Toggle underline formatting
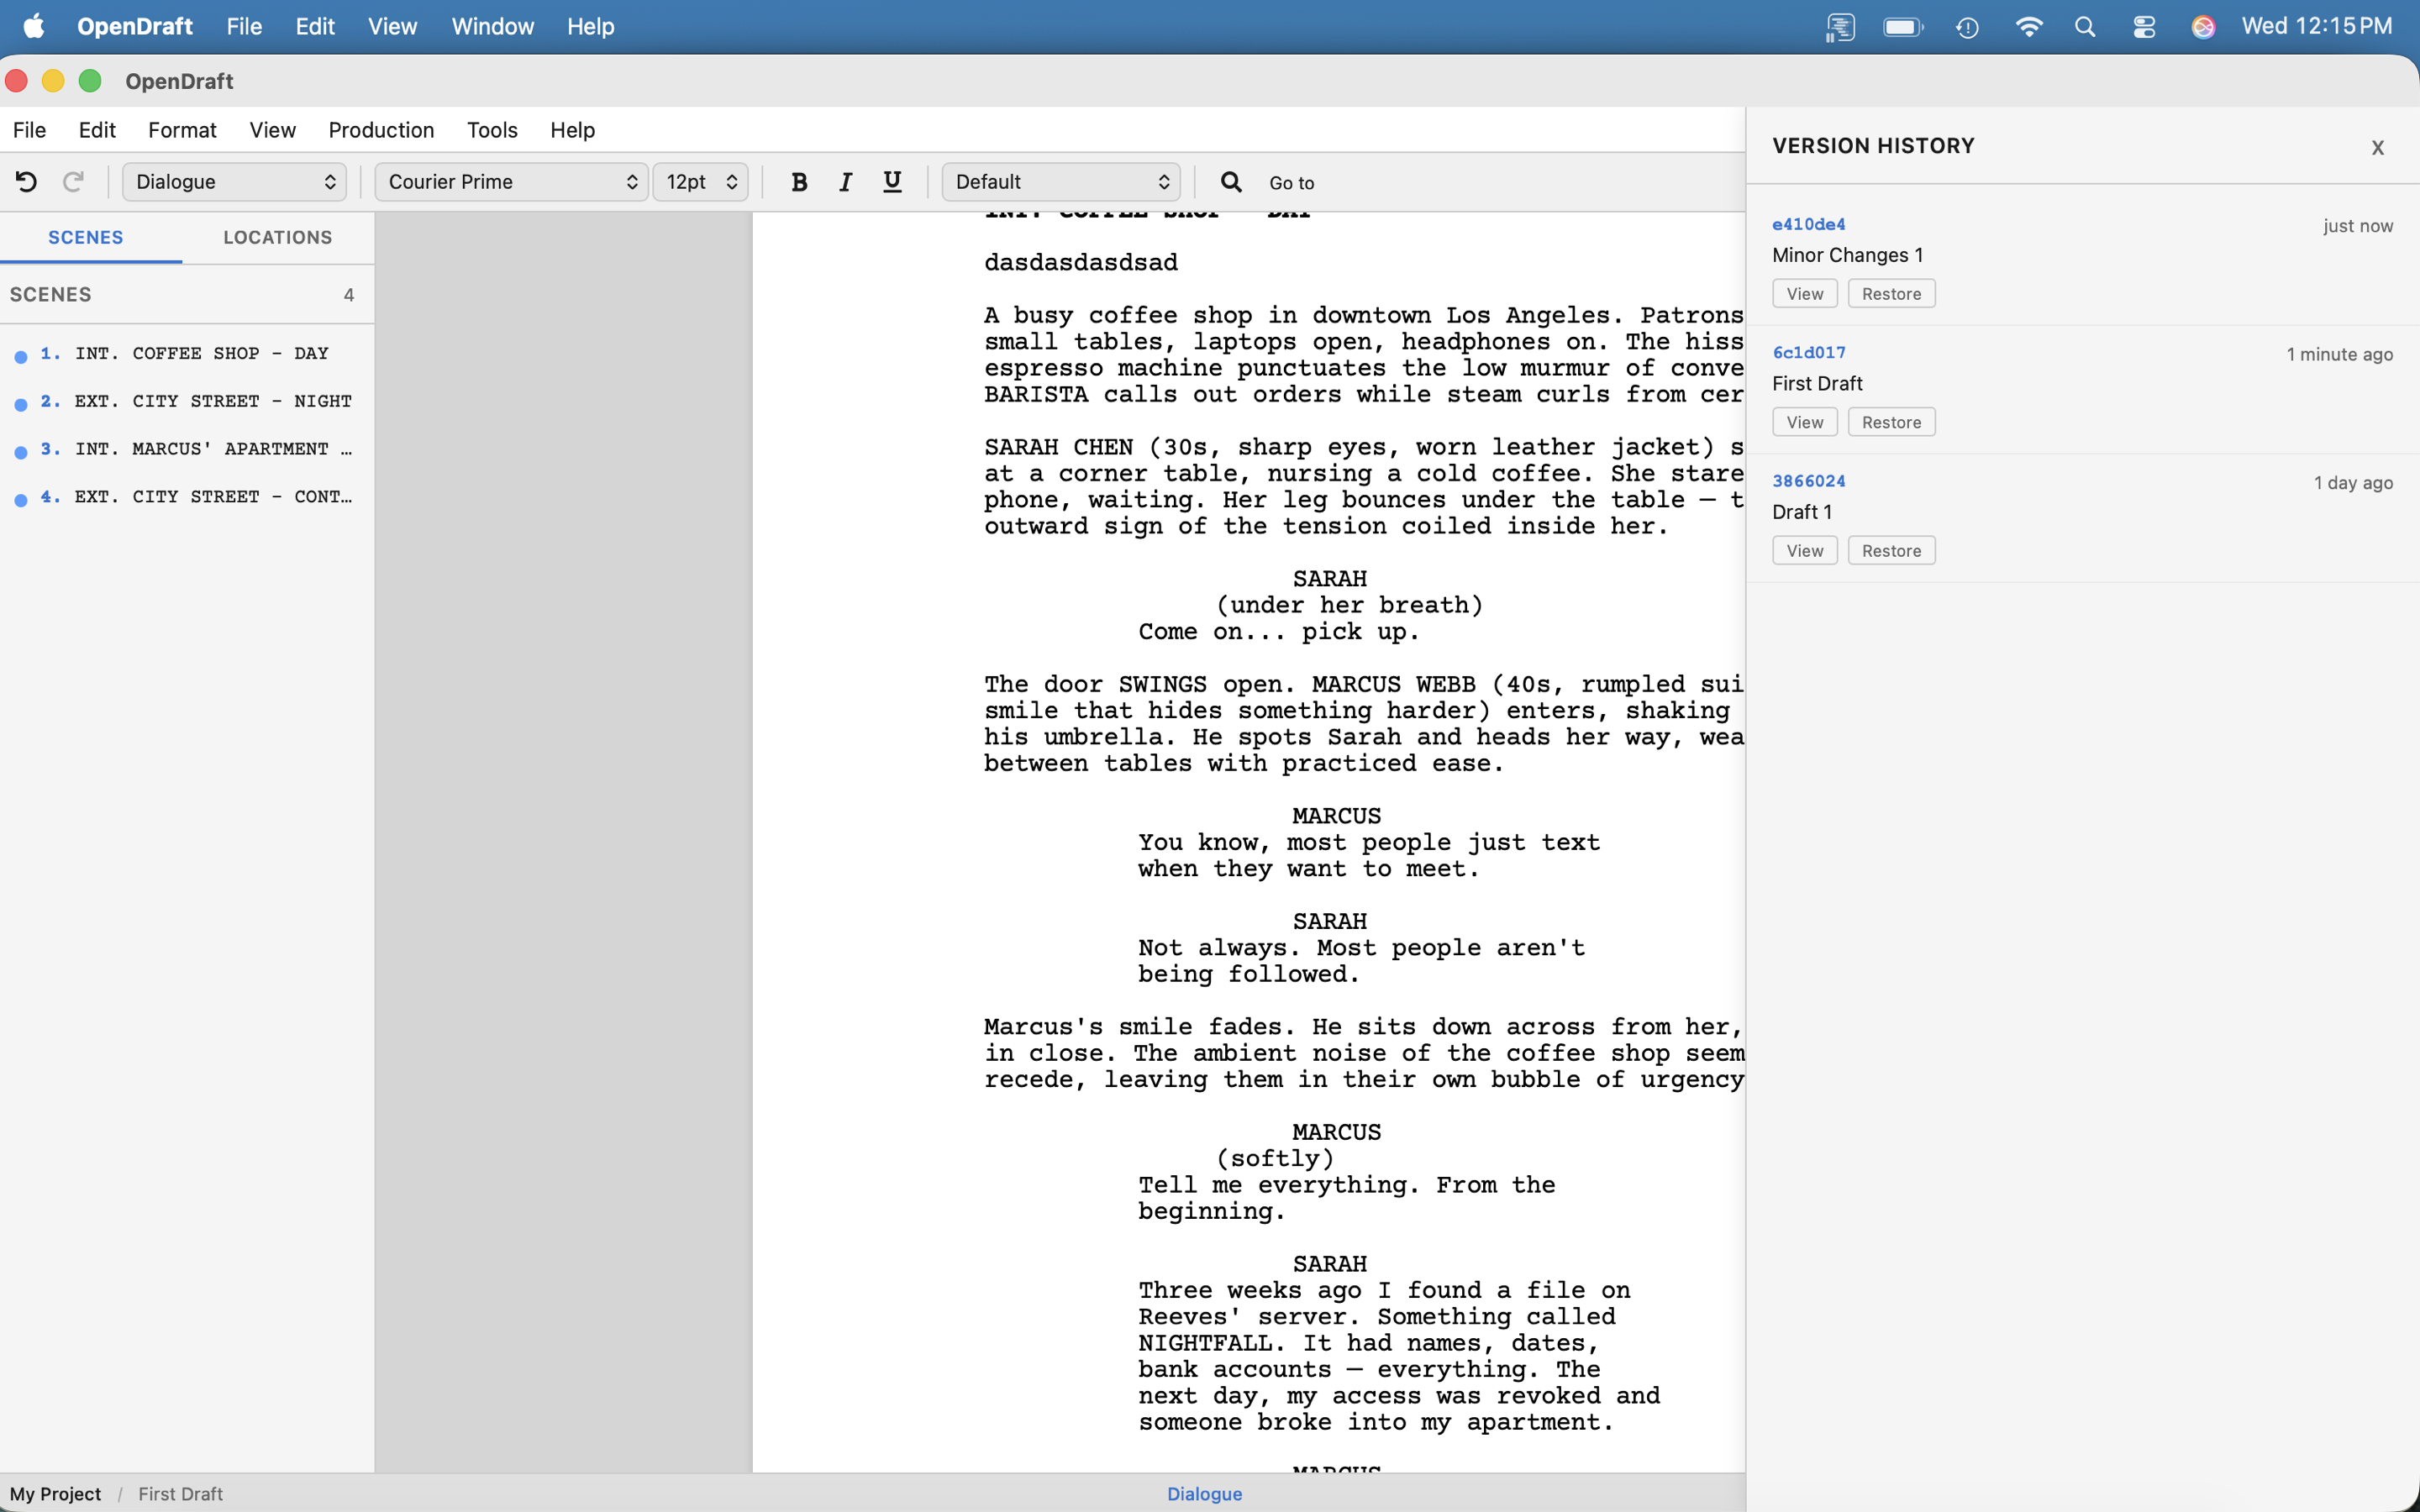The height and width of the screenshot is (1512, 2420). click(892, 182)
